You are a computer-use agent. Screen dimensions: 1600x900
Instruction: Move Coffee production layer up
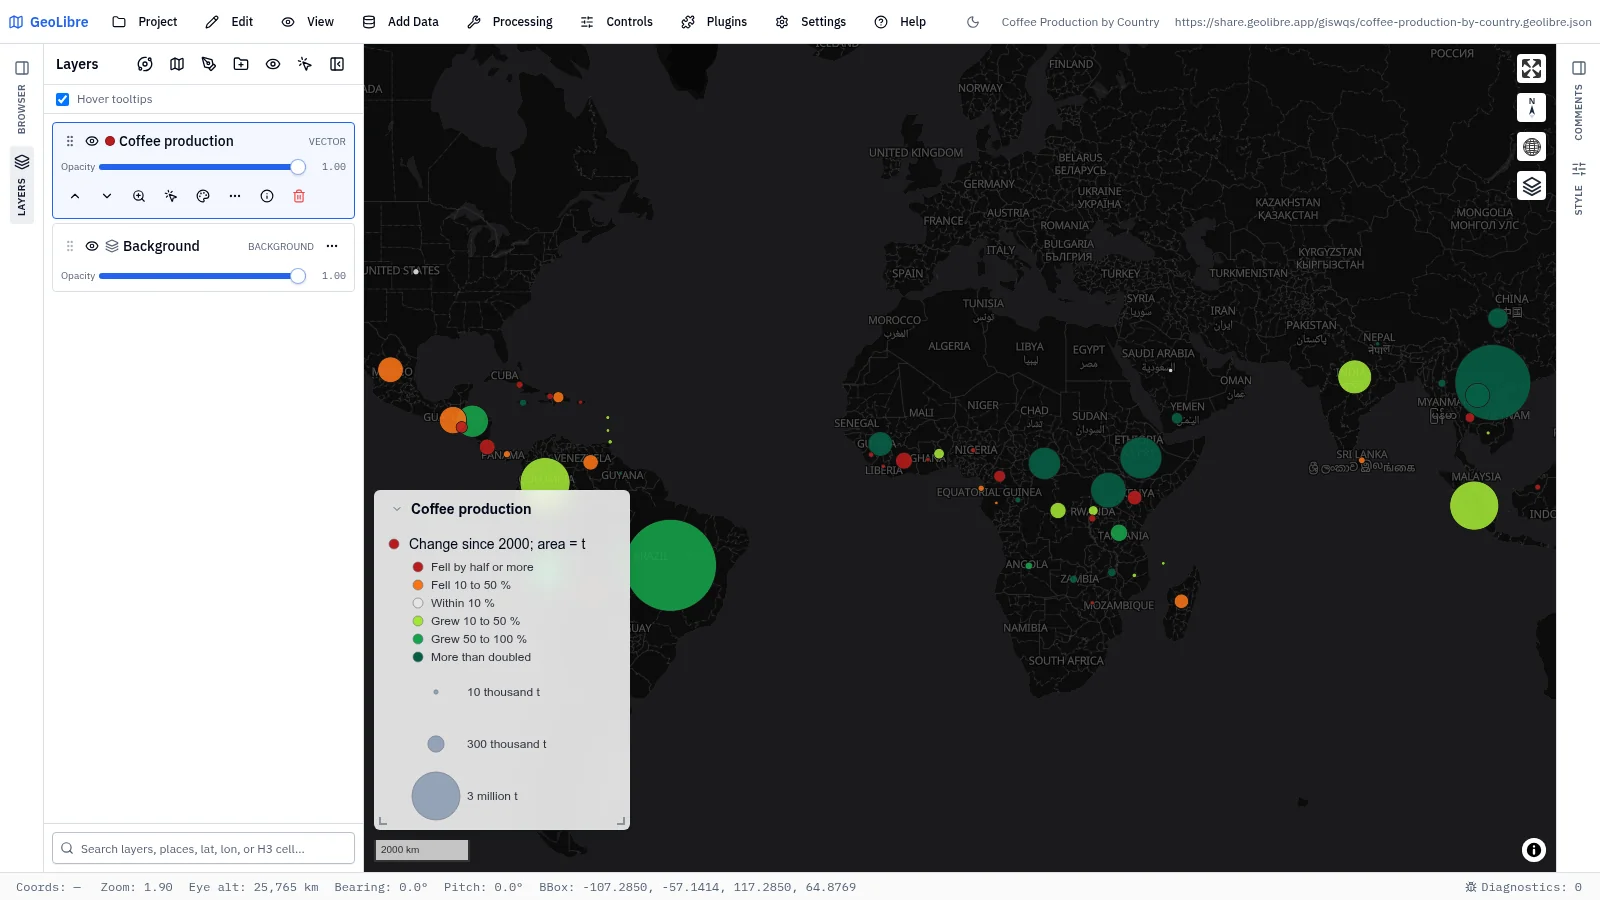click(75, 196)
